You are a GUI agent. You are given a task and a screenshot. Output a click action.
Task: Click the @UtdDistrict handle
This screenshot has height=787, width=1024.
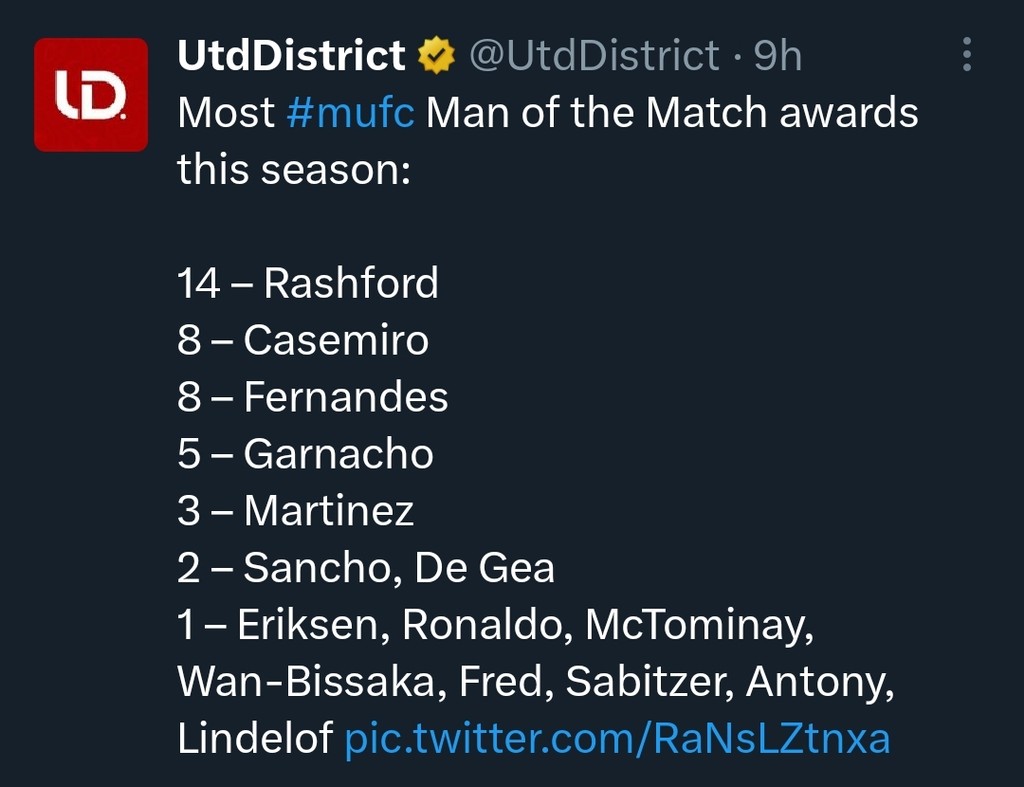point(594,56)
